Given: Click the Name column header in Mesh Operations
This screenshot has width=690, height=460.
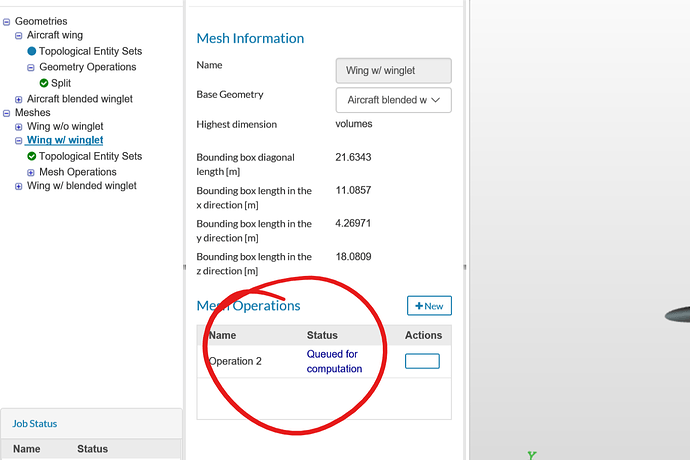Looking at the screenshot, I should pyautogui.click(x=222, y=335).
